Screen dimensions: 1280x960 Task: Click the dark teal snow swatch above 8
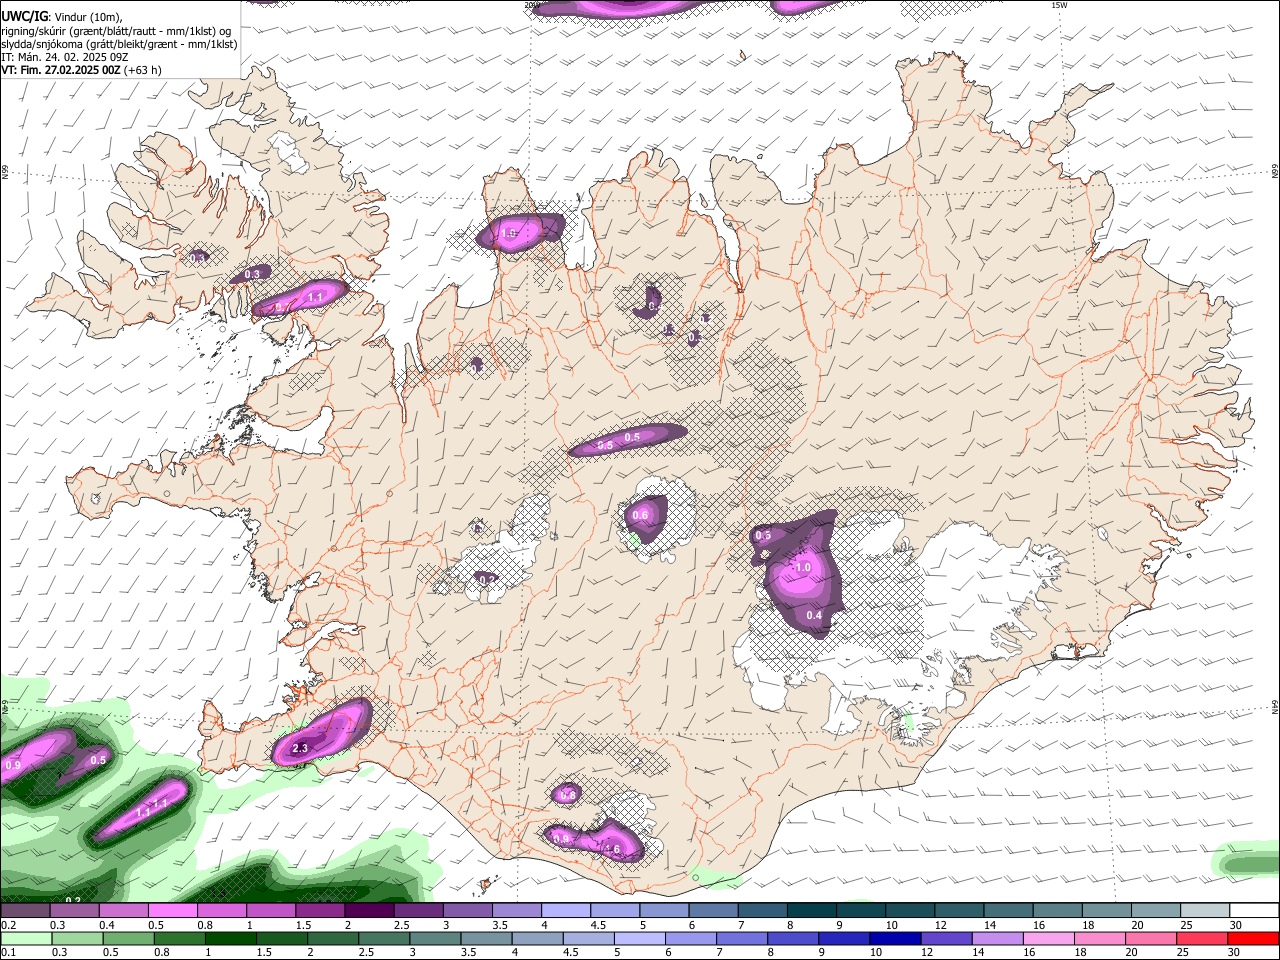click(x=811, y=911)
